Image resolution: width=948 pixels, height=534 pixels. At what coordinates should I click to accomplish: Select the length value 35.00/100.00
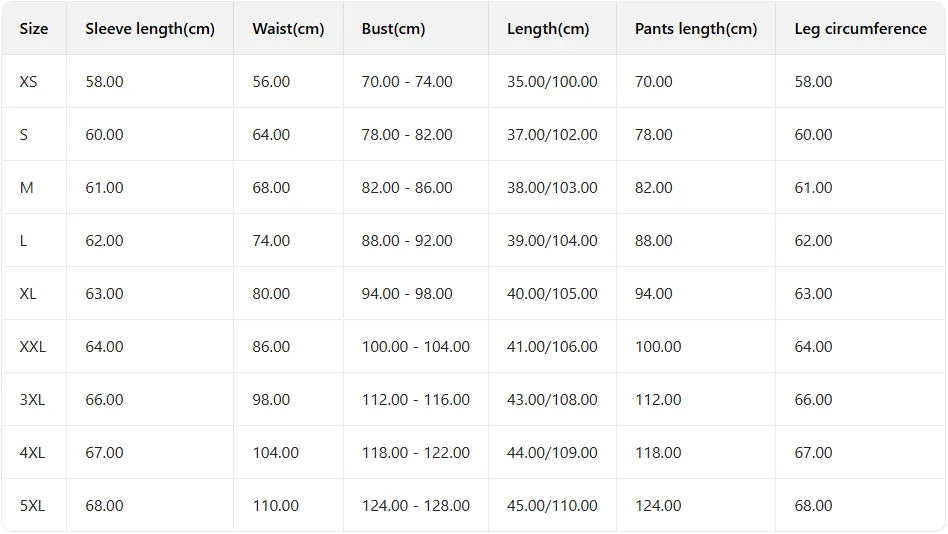(552, 82)
